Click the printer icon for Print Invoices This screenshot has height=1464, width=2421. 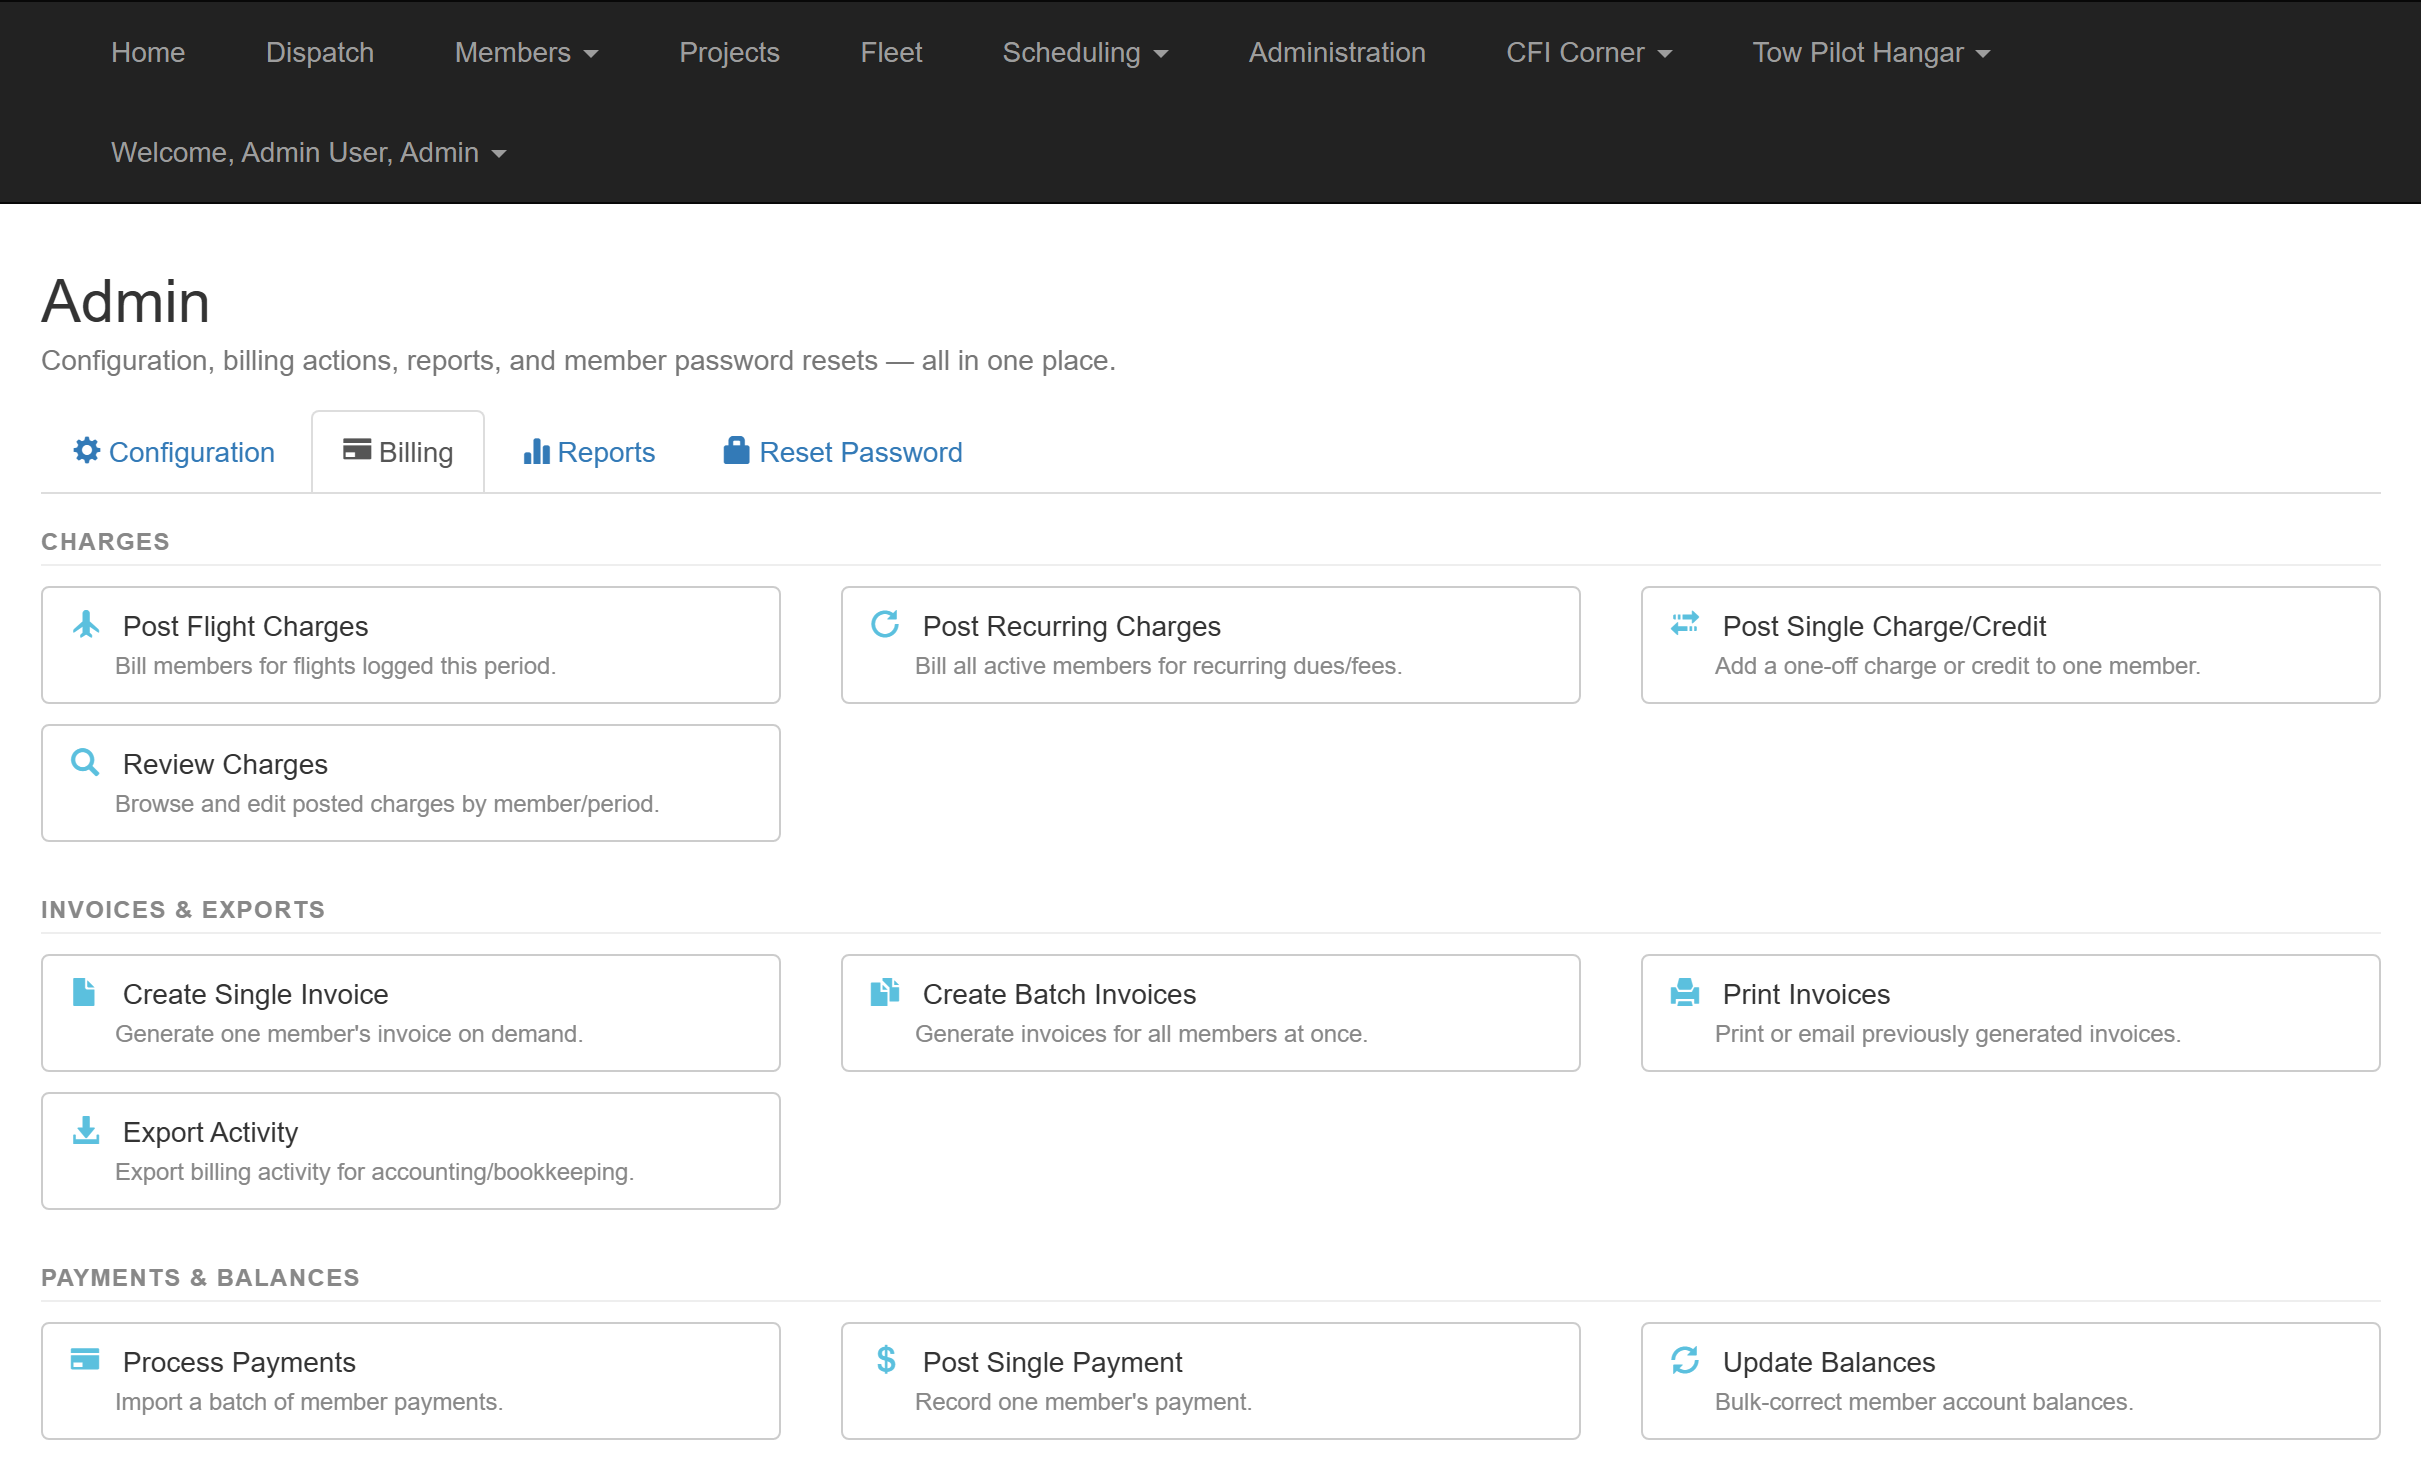coord(1685,992)
